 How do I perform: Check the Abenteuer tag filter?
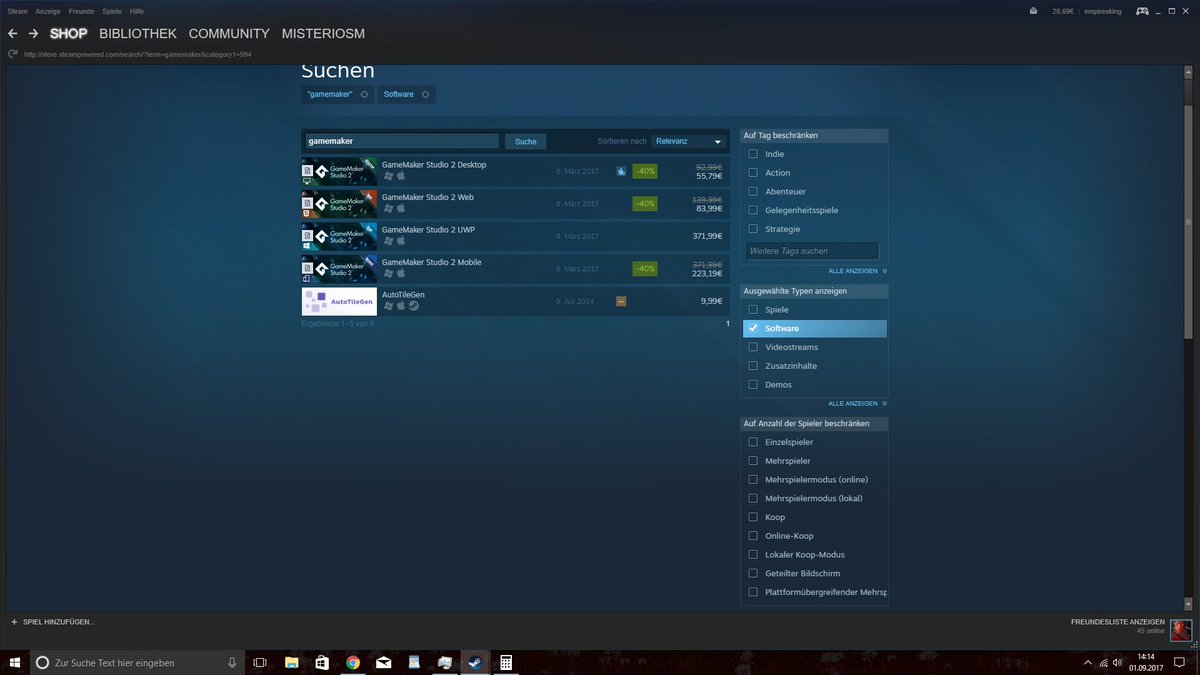753,191
